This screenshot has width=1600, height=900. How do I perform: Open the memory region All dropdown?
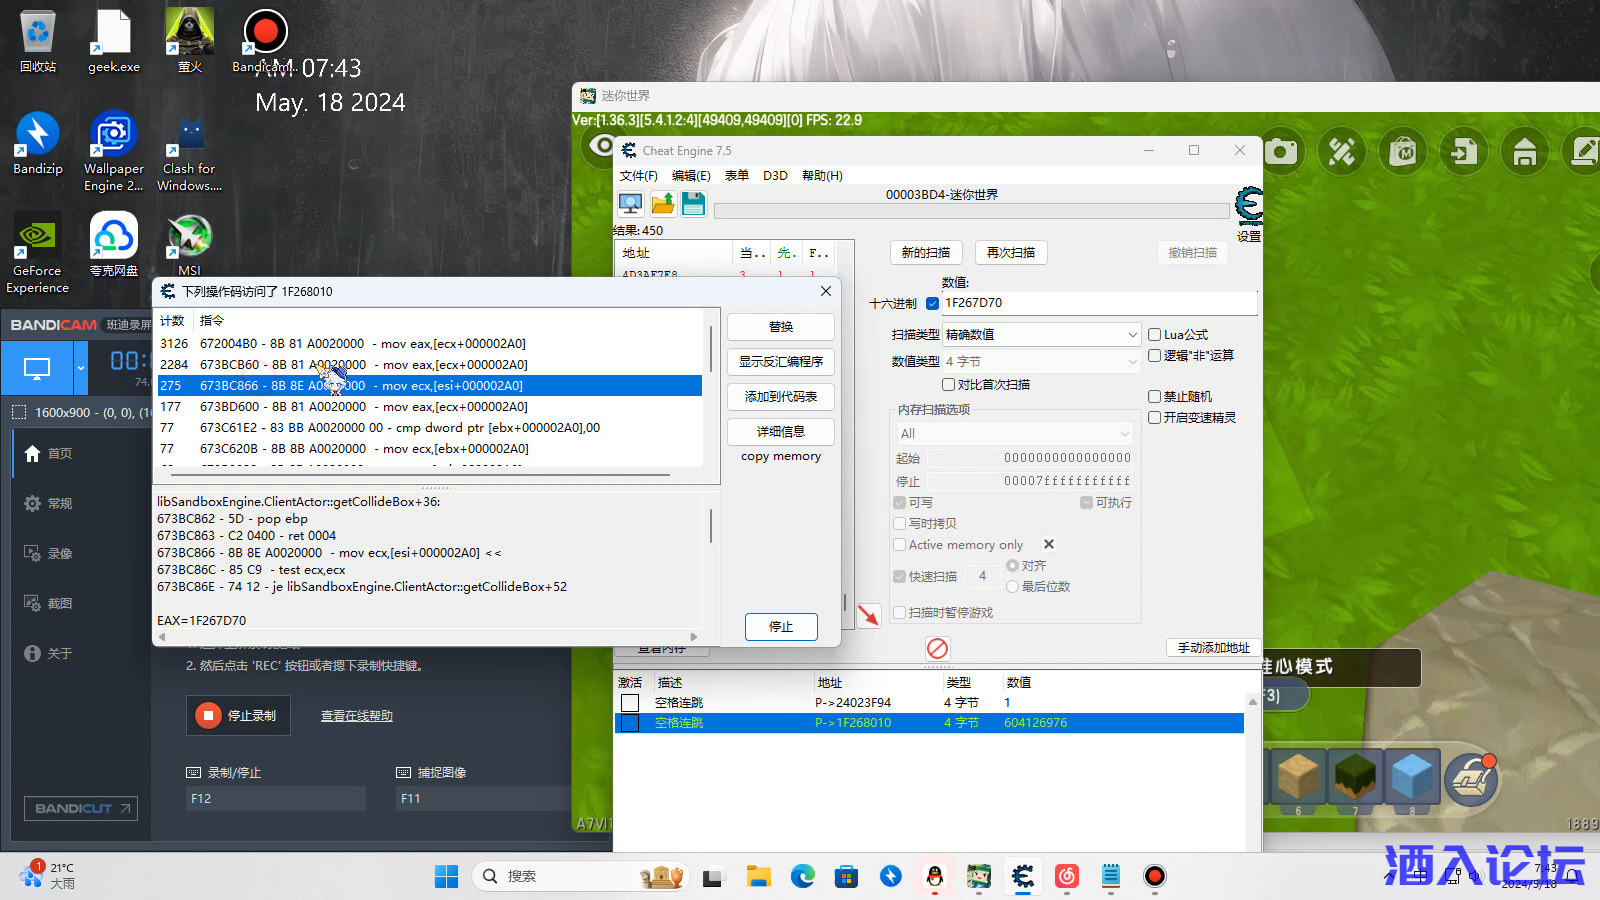coord(1014,434)
